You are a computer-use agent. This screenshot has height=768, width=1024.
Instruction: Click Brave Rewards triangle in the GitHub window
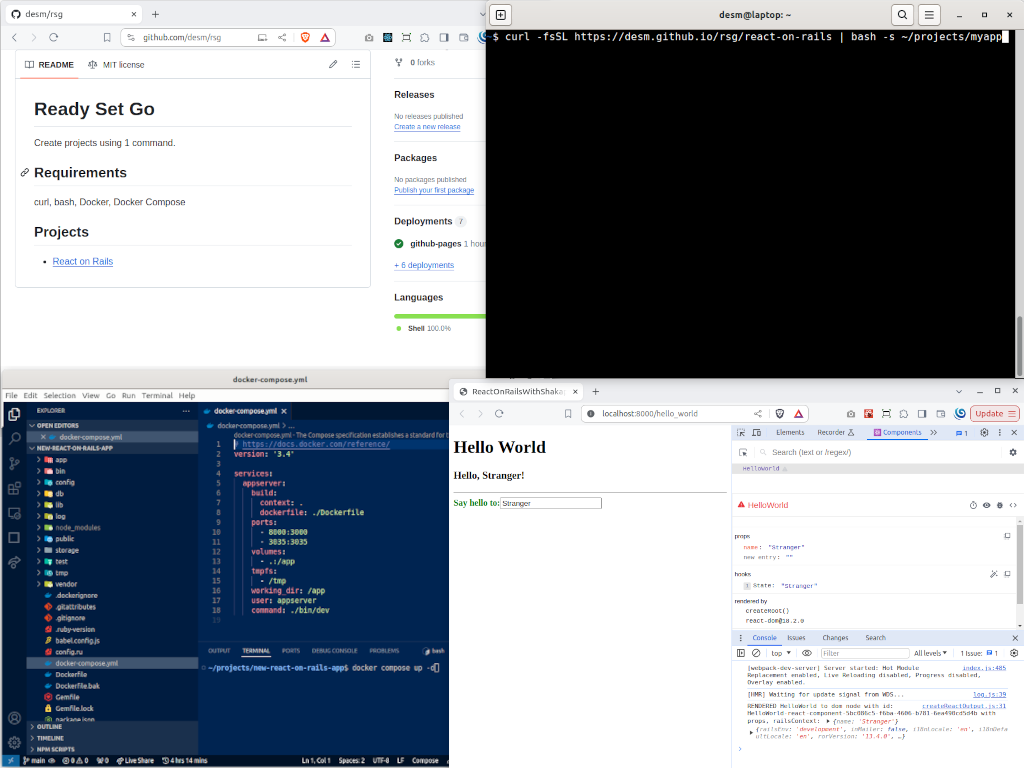pos(325,37)
